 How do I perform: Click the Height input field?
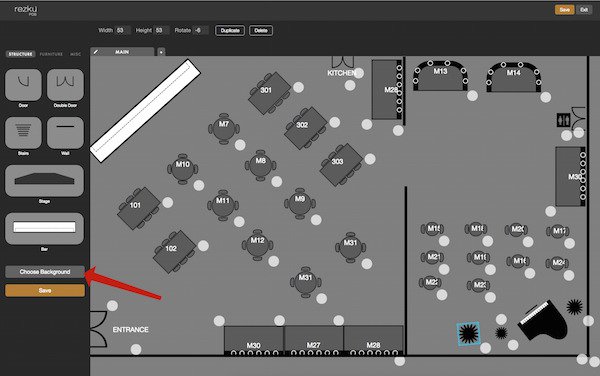coord(161,30)
